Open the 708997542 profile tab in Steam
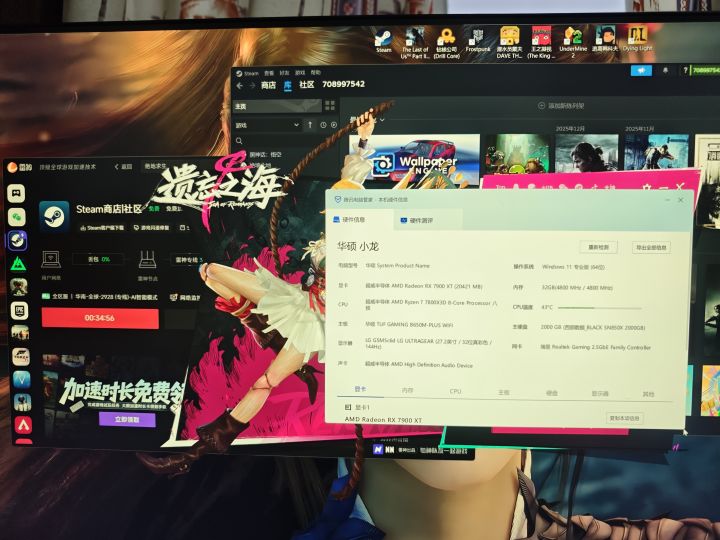The width and height of the screenshot is (720, 540). tap(343, 84)
